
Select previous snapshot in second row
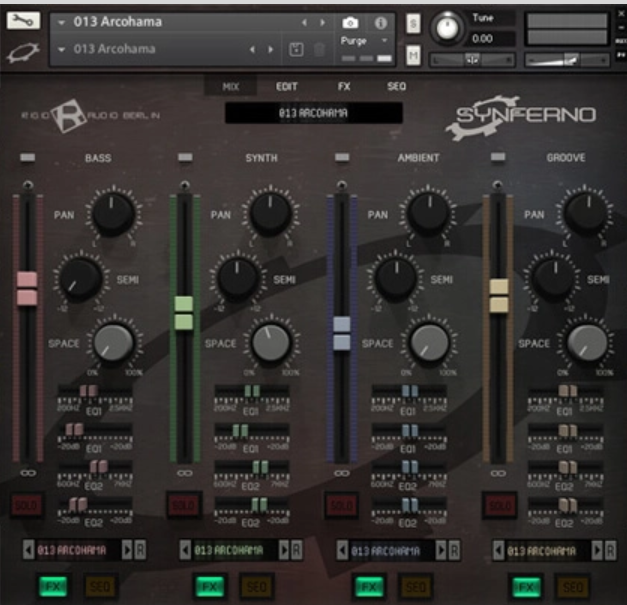click(252, 50)
